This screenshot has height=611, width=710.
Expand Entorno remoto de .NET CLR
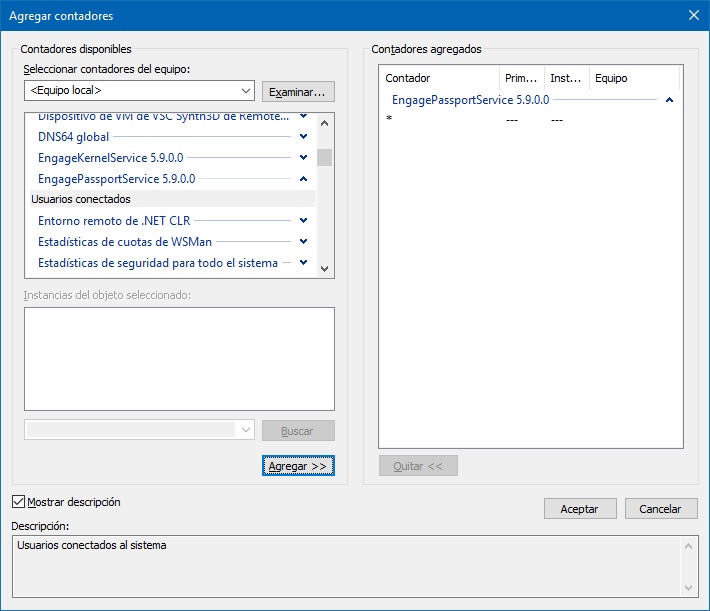click(x=303, y=221)
